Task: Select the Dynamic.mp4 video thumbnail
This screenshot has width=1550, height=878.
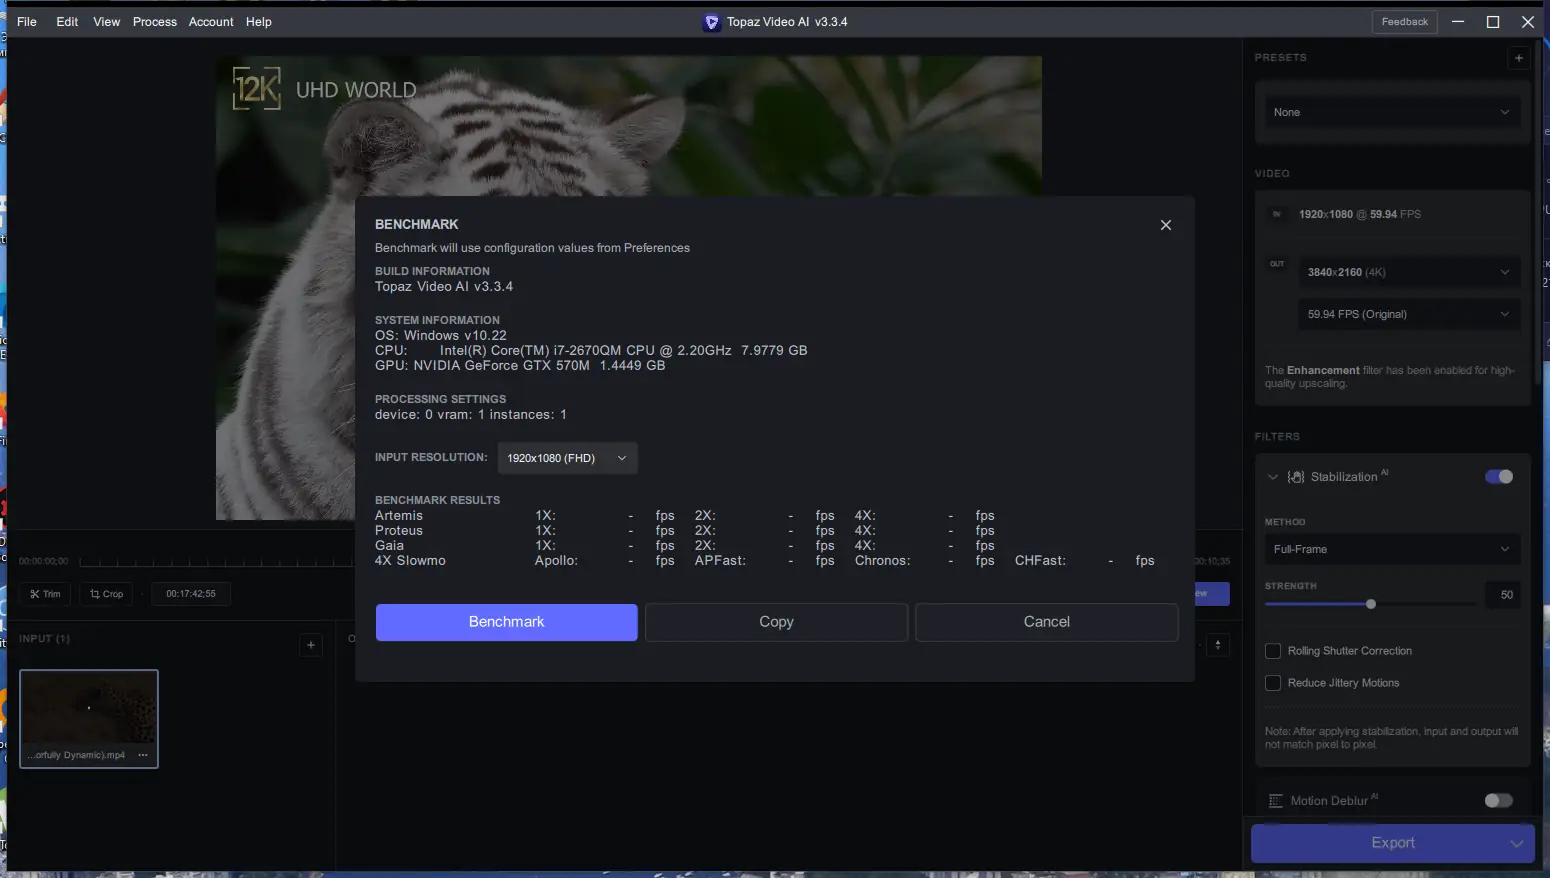Action: (x=89, y=719)
